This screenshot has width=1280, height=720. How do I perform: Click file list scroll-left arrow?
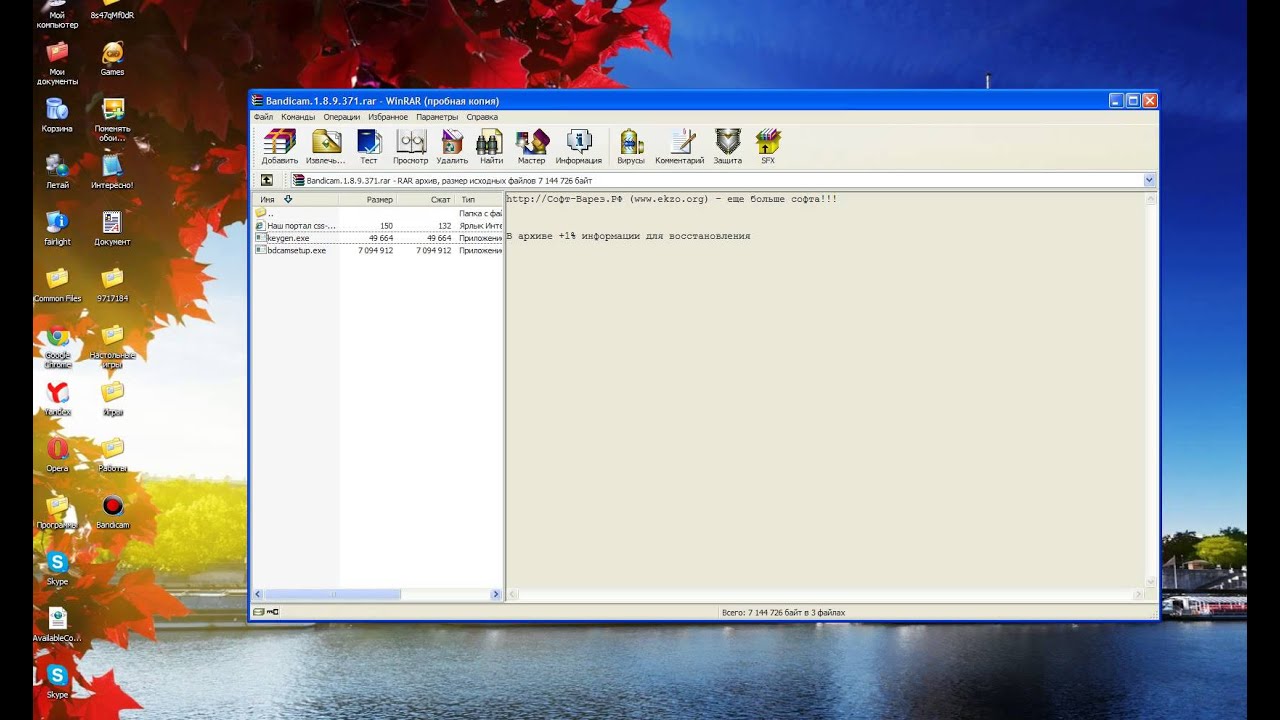[259, 594]
